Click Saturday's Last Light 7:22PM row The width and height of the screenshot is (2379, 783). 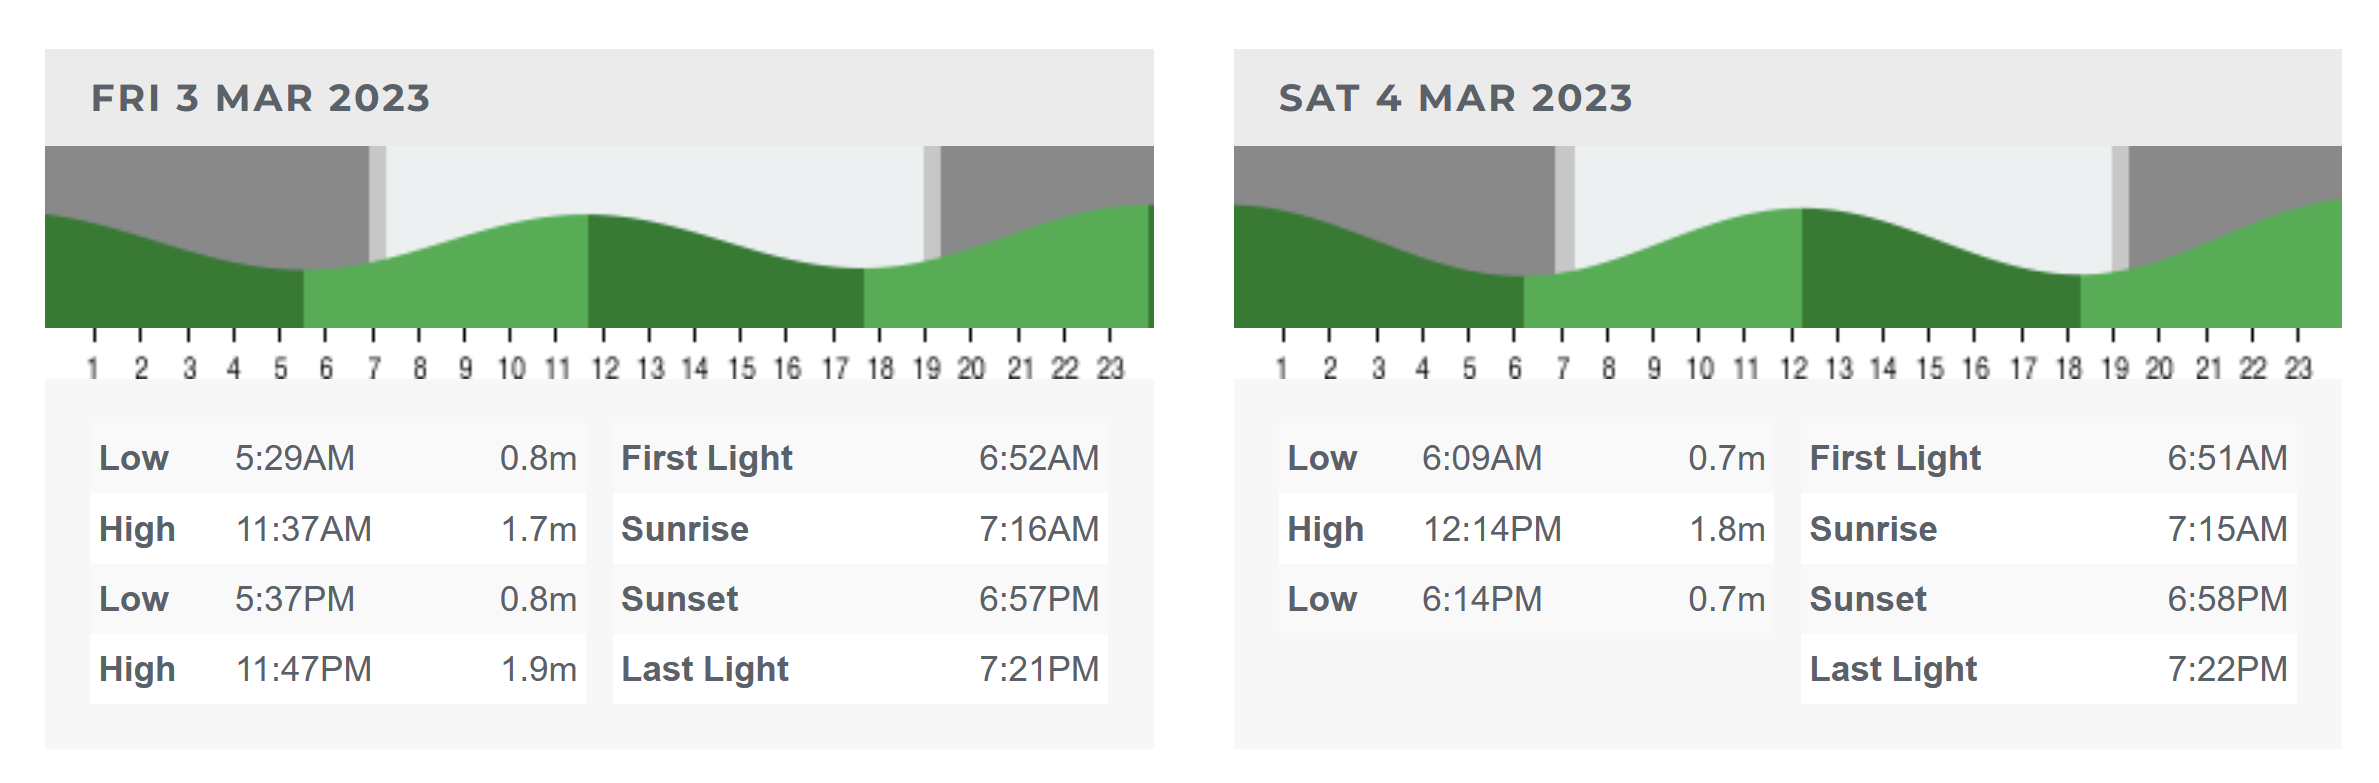tap(2049, 669)
